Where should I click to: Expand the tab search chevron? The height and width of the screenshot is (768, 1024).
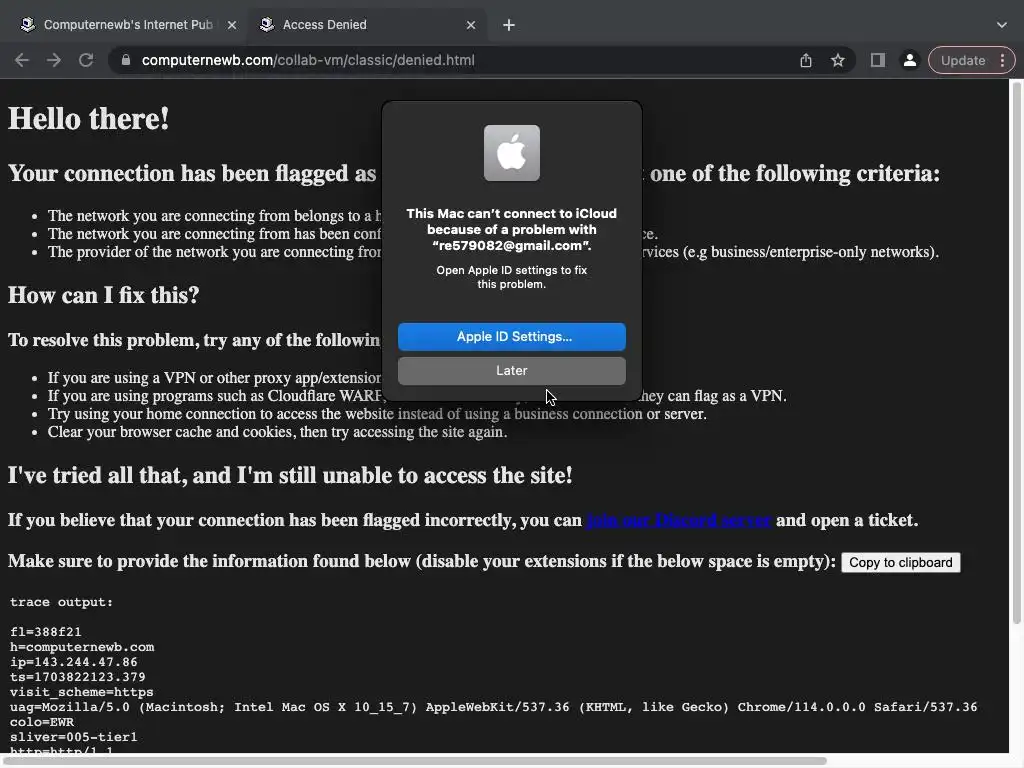(1002, 25)
